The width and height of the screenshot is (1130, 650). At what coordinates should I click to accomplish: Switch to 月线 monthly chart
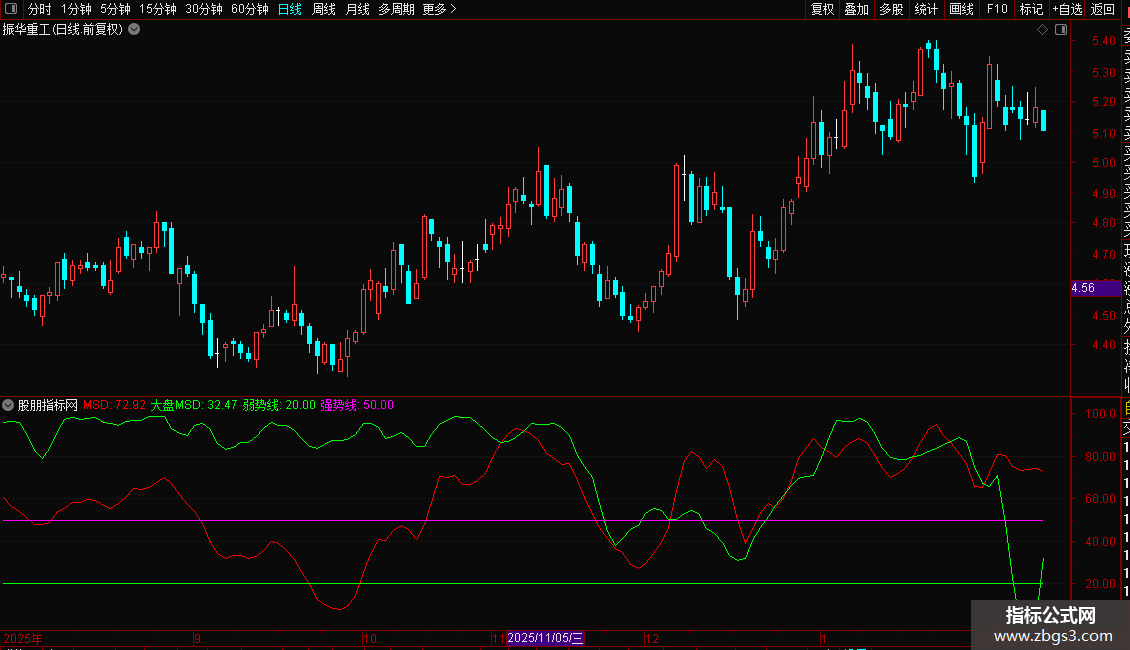pyautogui.click(x=357, y=9)
